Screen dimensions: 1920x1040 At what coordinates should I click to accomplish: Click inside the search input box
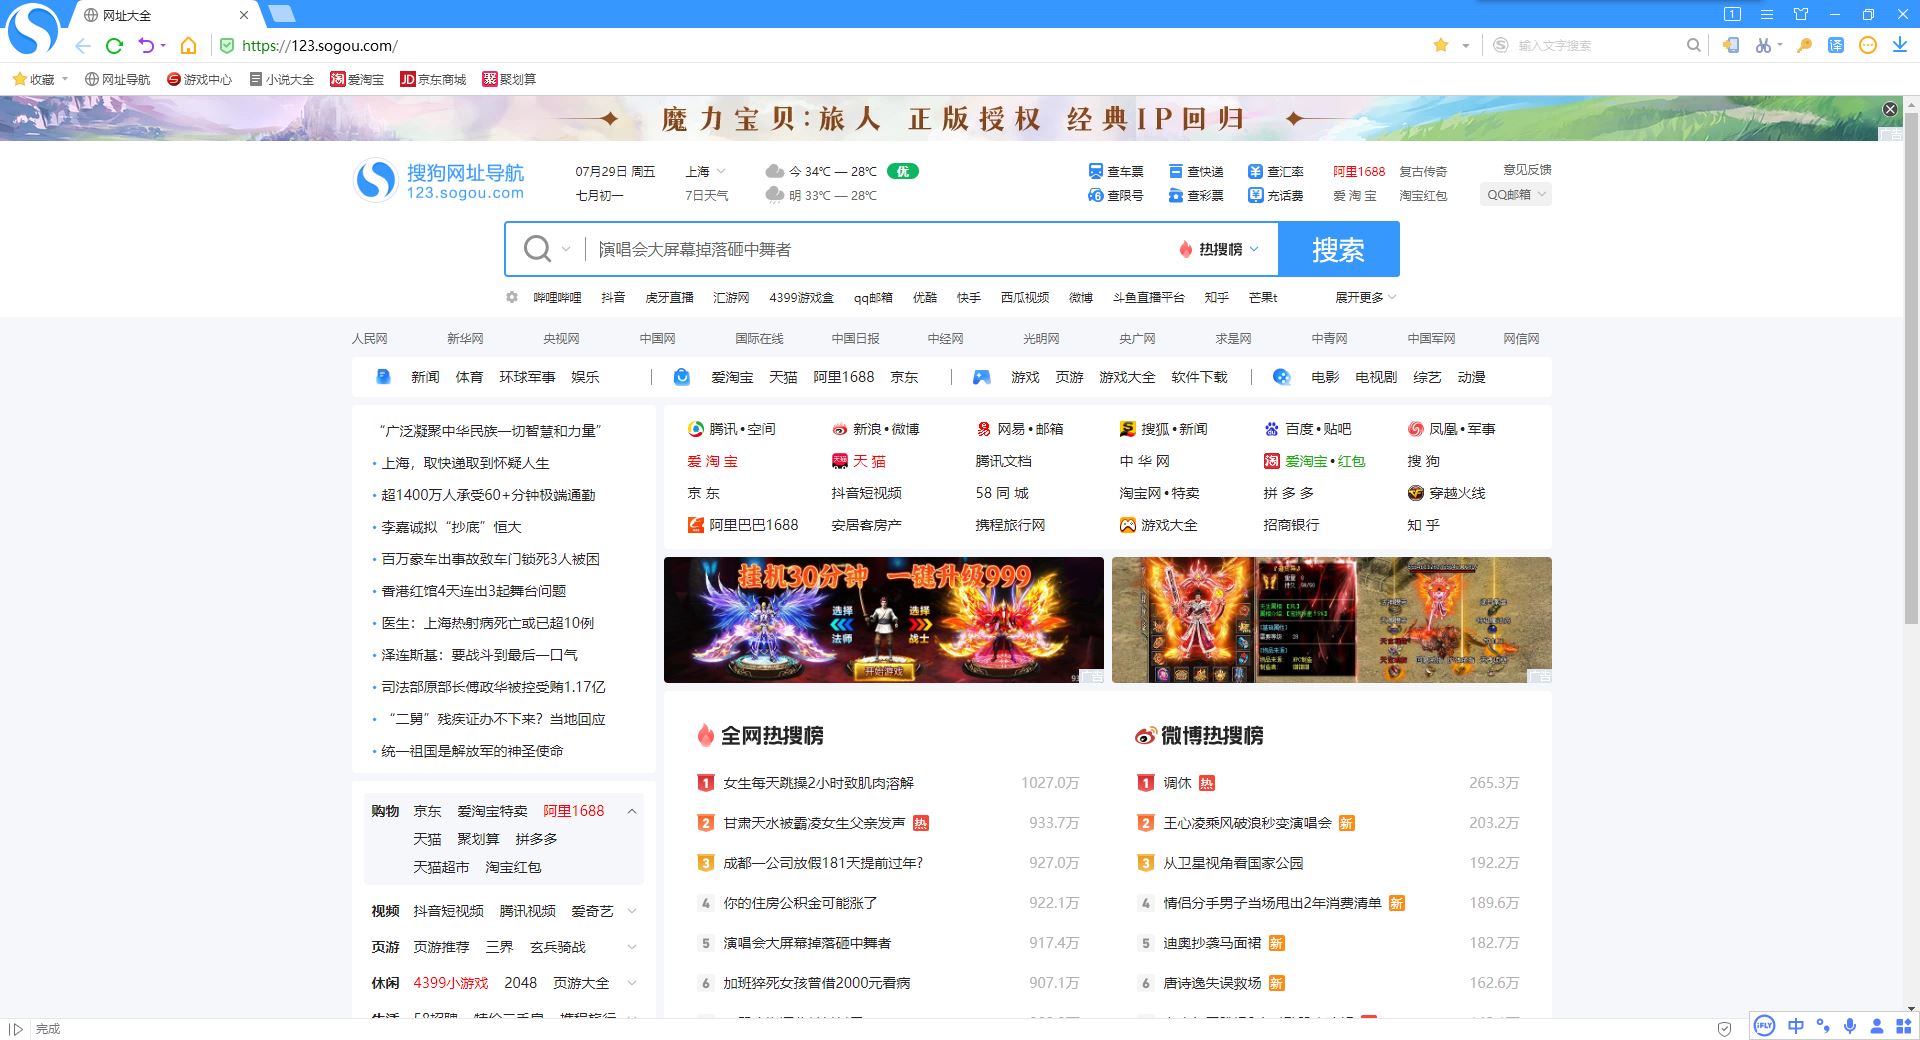[x=880, y=249]
